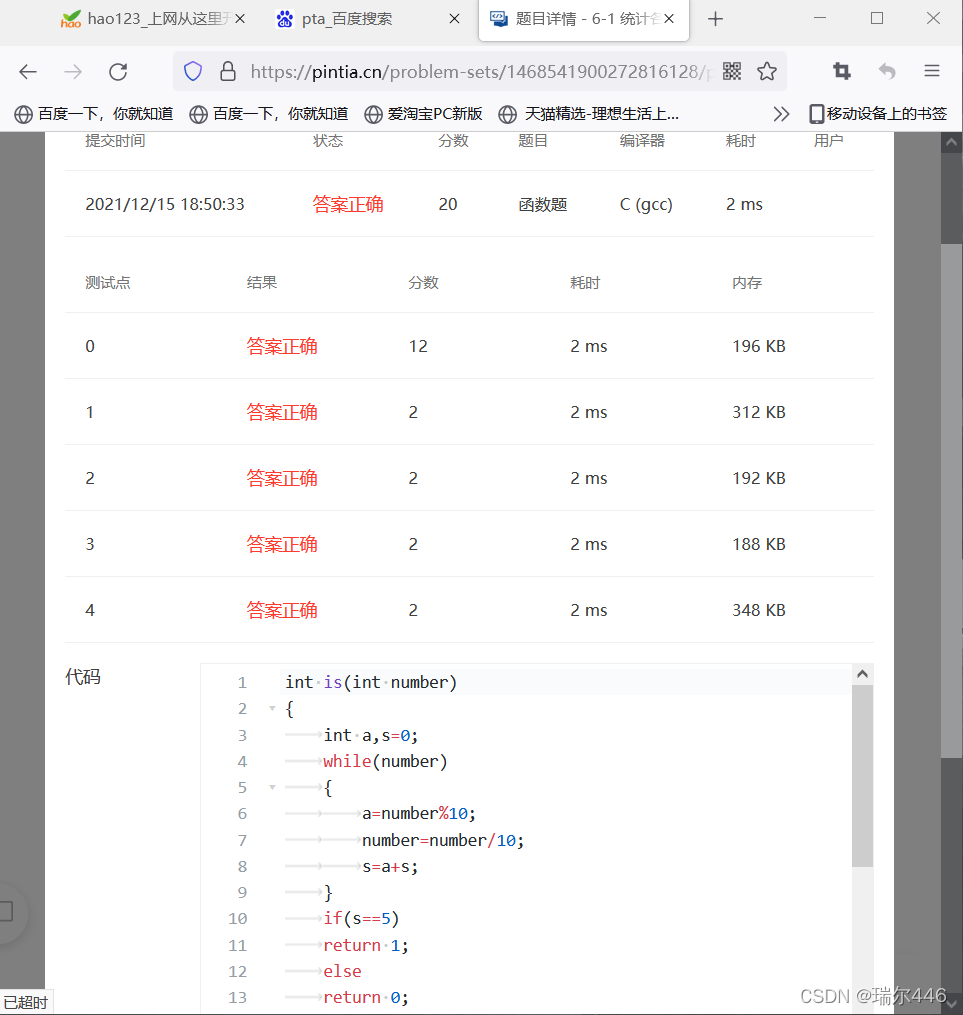Close the 题目详情 tab
The image size is (963, 1015).
669,19
